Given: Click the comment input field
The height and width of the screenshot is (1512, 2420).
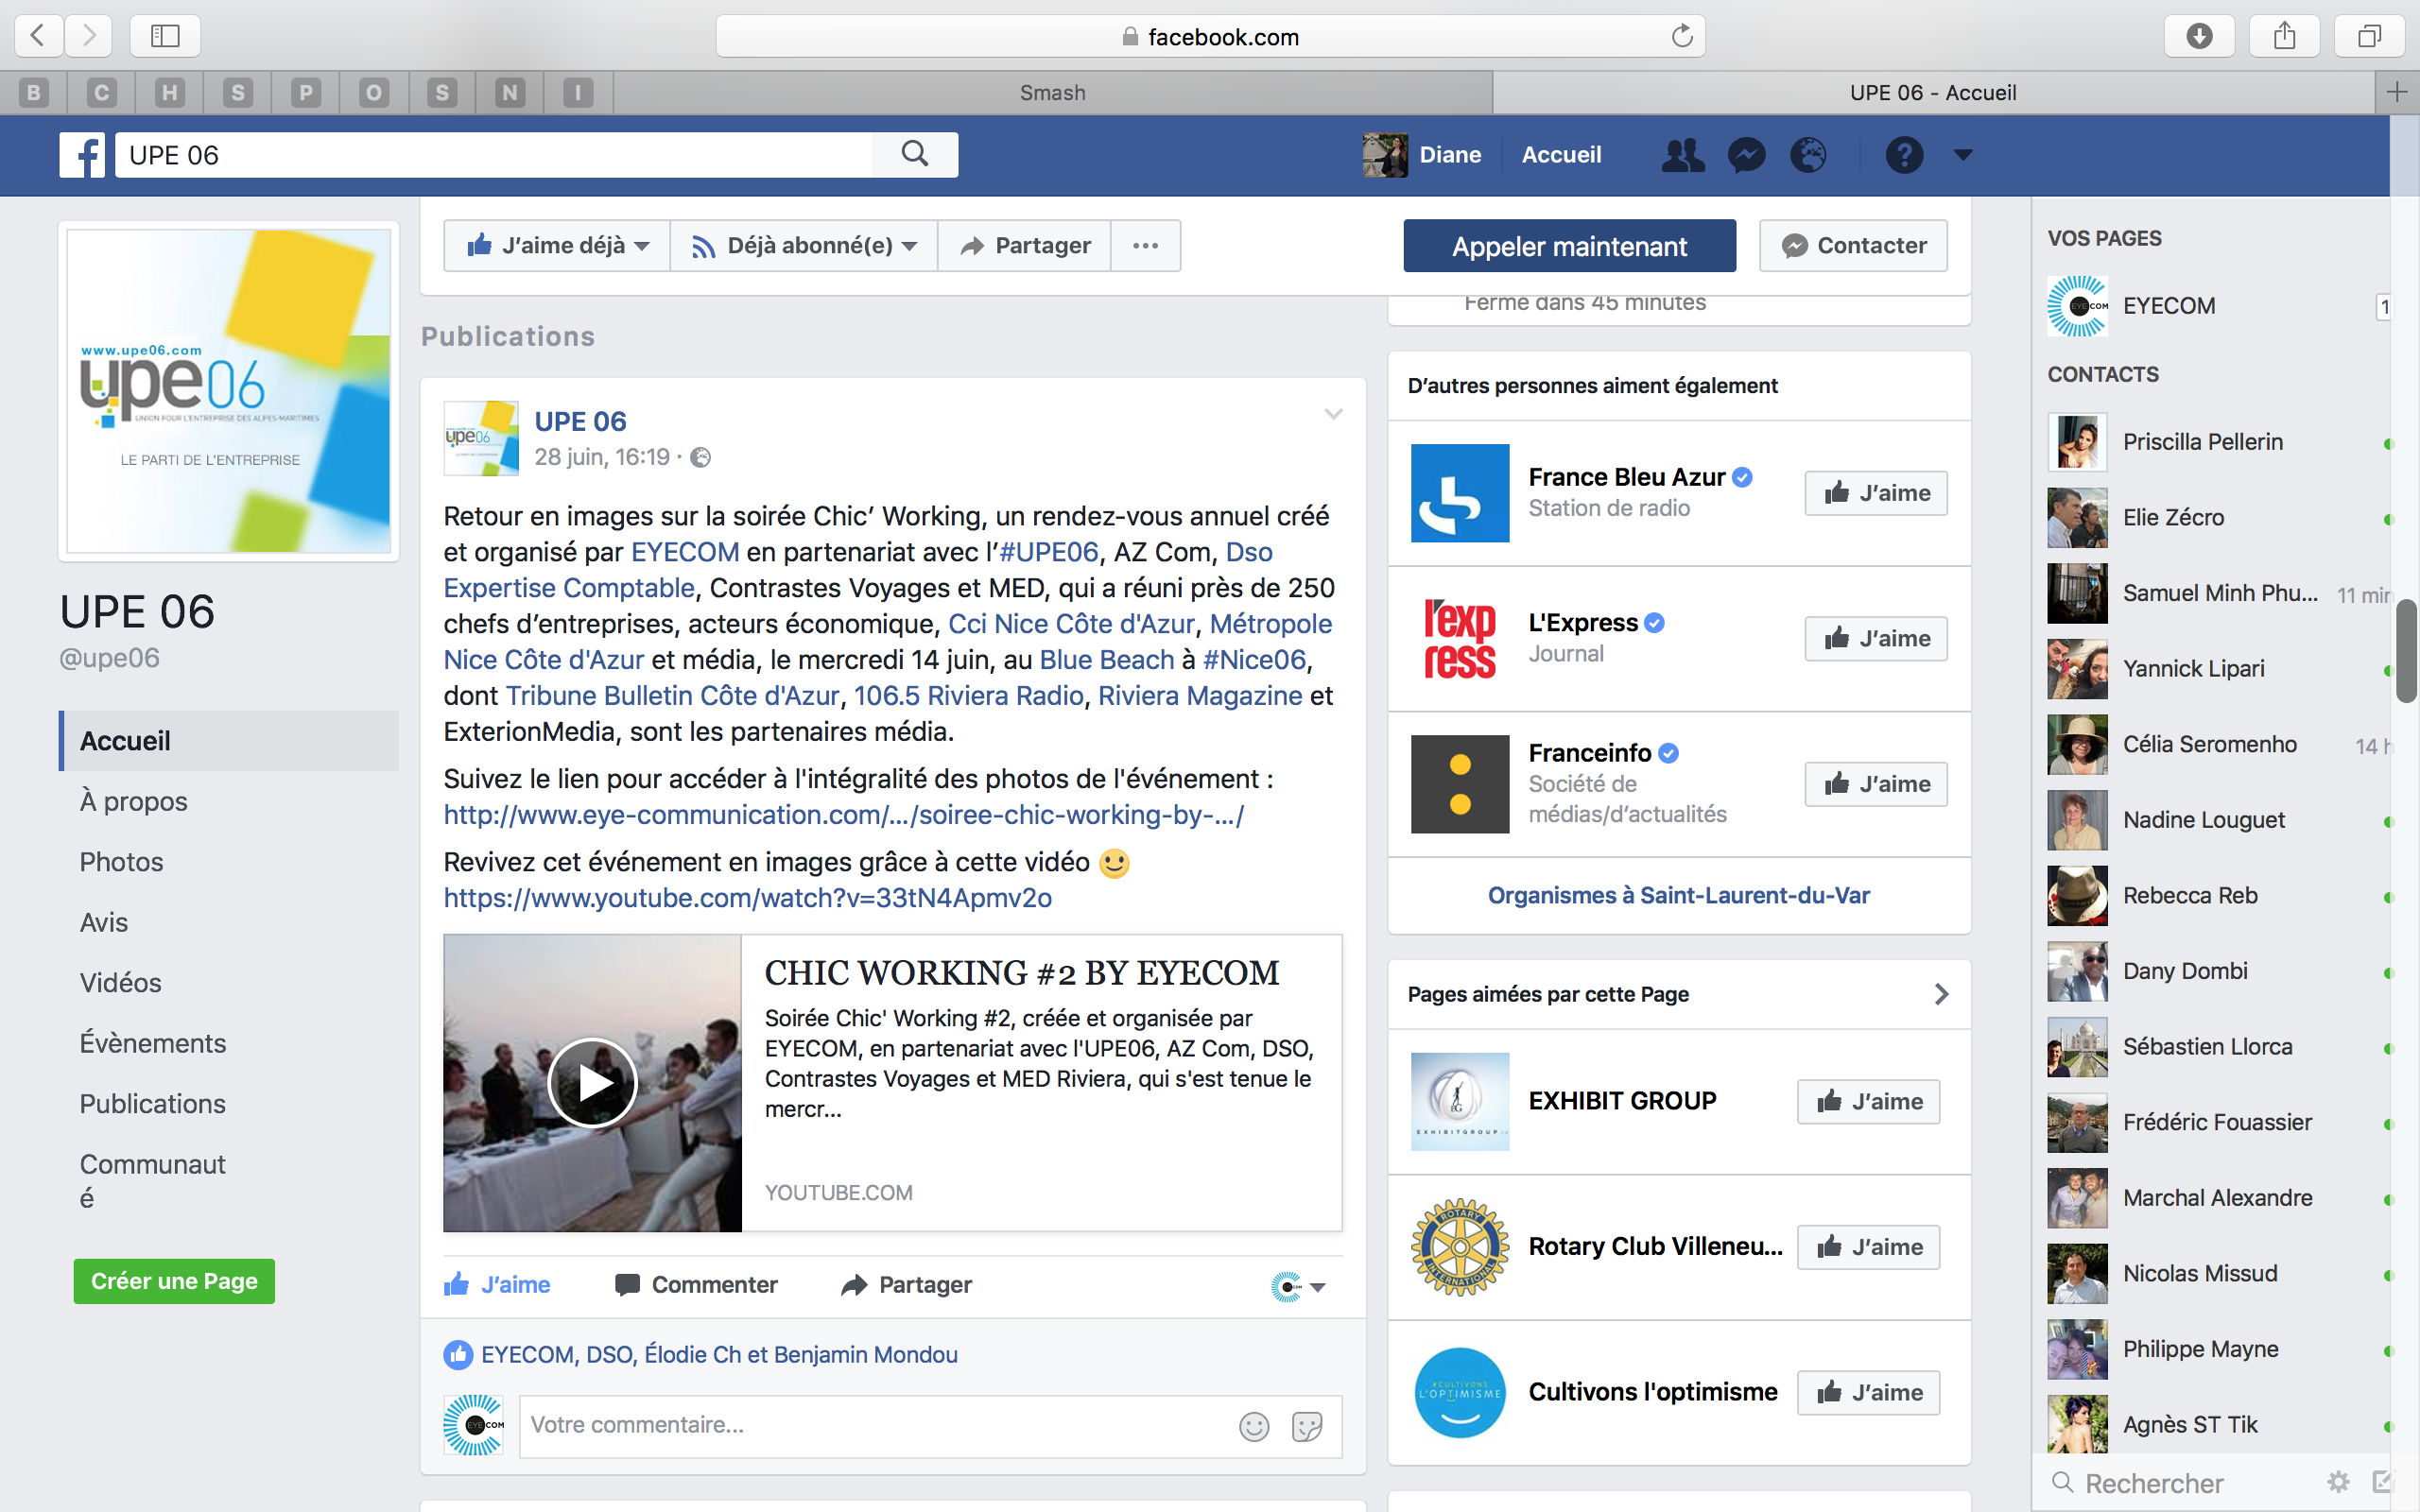Looking at the screenshot, I should click(x=930, y=1426).
